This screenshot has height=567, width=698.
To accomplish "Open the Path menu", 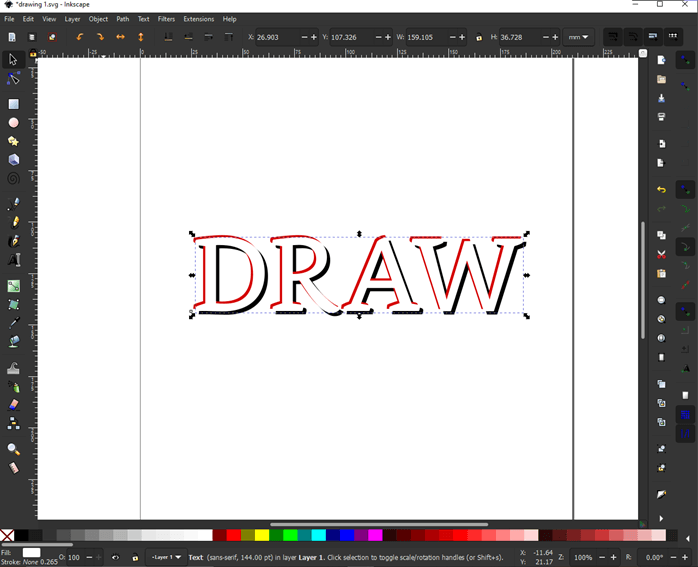I will (122, 19).
